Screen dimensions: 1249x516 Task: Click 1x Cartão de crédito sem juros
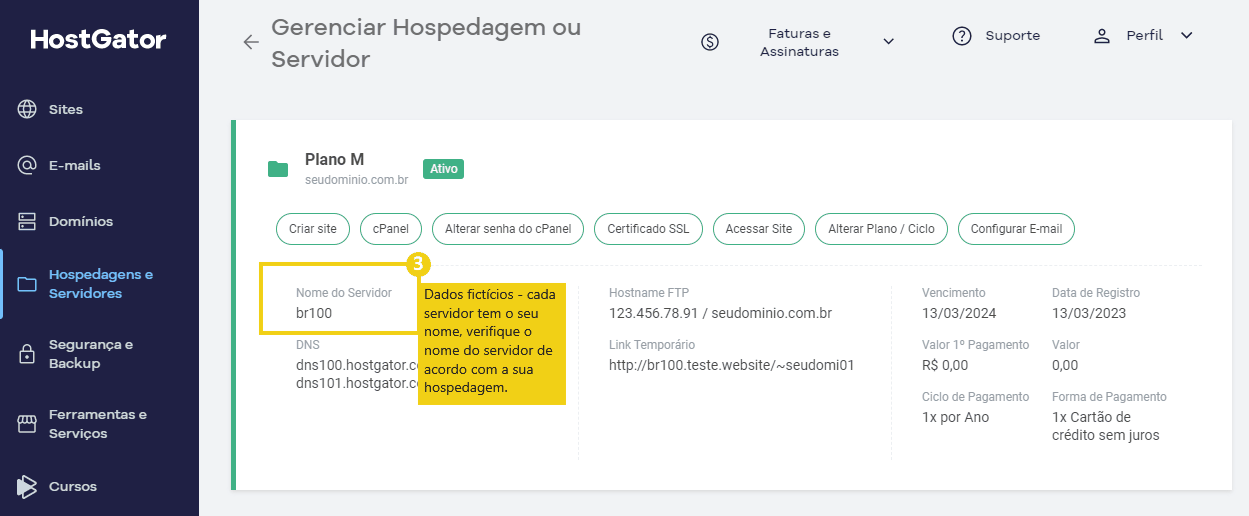pyautogui.click(x=1106, y=426)
